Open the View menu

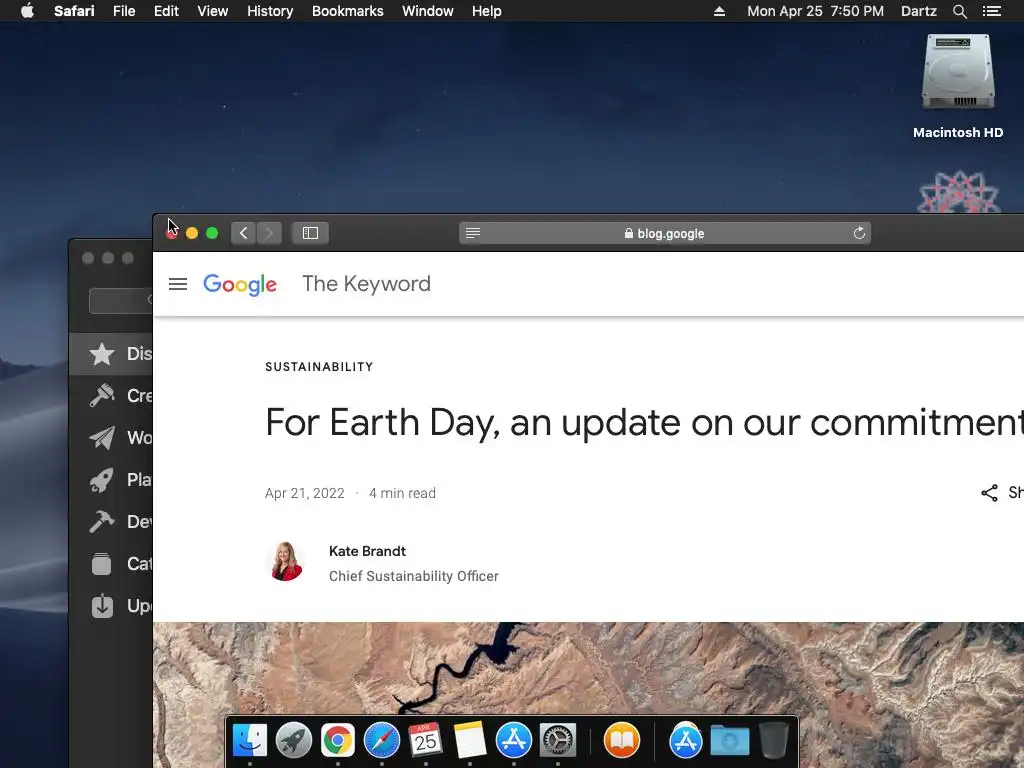(213, 11)
